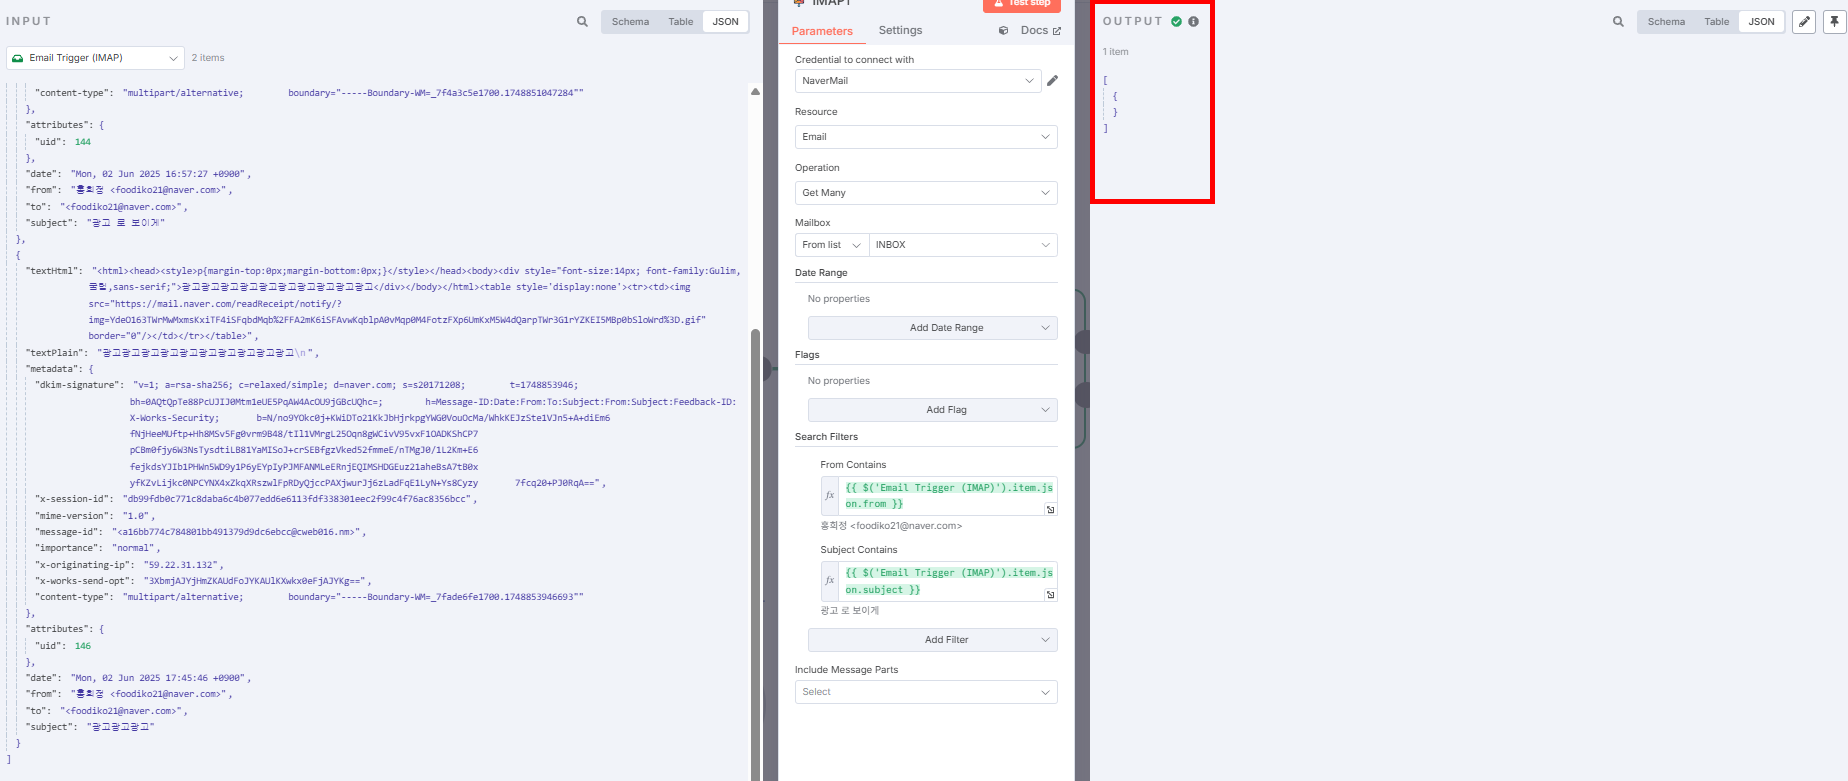Open Add Flag dropdown

tap(933, 410)
